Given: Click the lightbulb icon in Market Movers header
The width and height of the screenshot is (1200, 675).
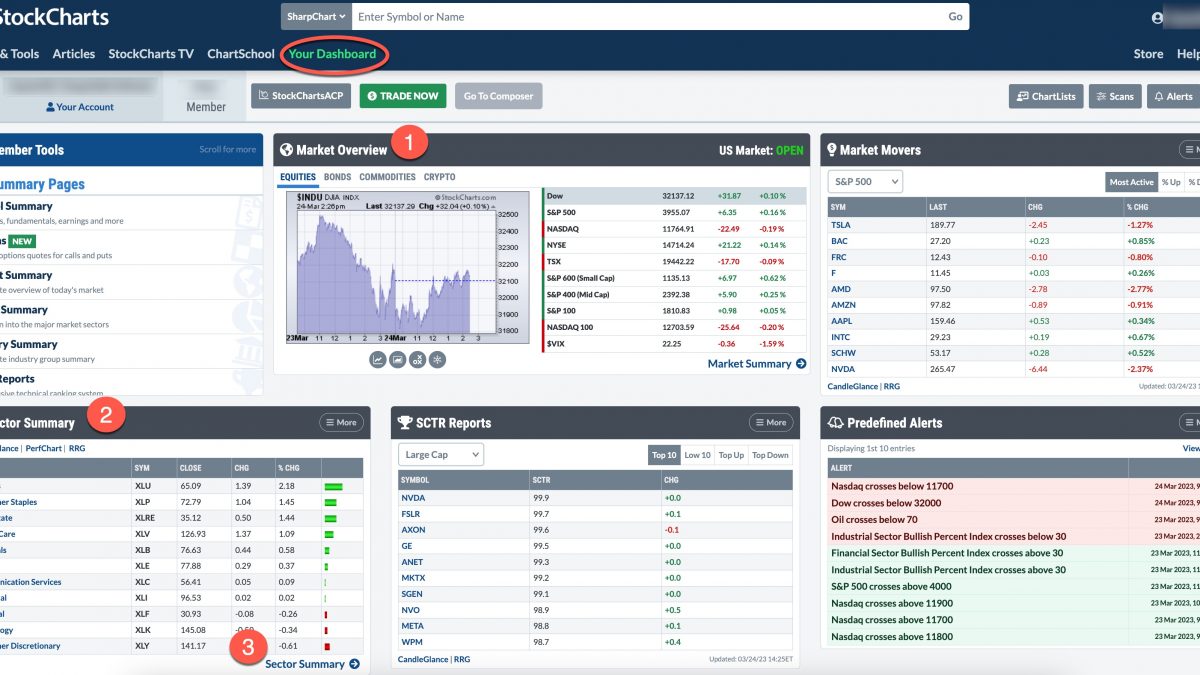Looking at the screenshot, I should [x=830, y=150].
